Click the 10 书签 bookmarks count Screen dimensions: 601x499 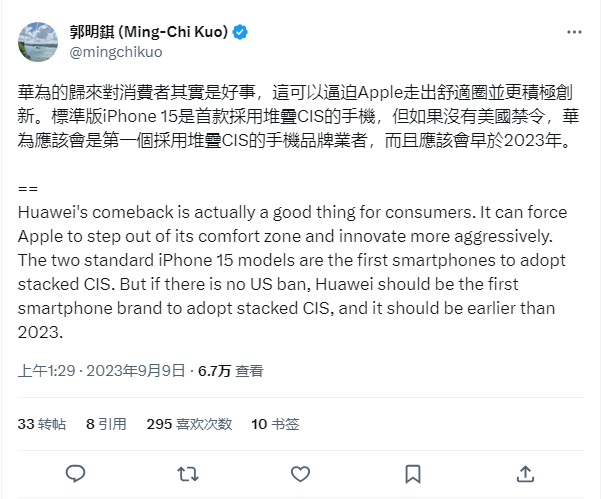(x=275, y=424)
